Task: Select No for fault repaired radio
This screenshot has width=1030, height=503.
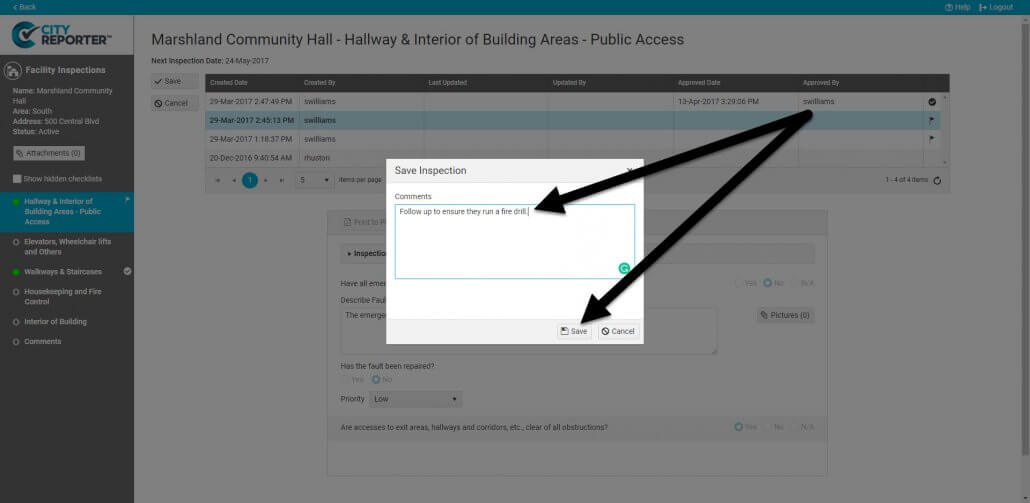Action: [x=376, y=380]
